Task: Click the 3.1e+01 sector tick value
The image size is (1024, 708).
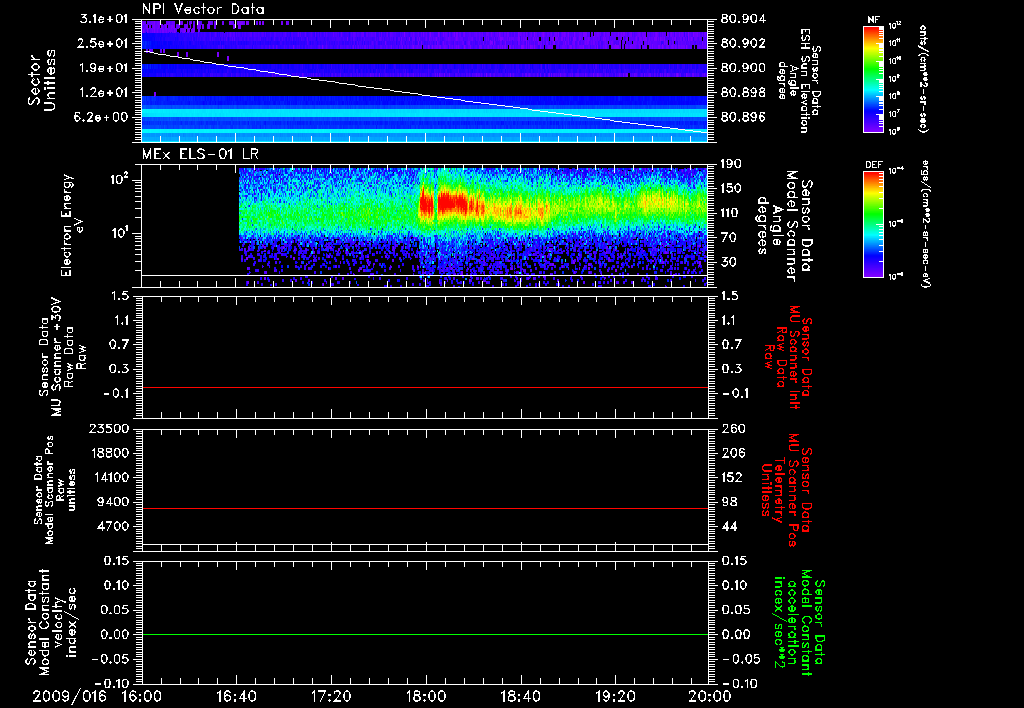Action: [103, 19]
